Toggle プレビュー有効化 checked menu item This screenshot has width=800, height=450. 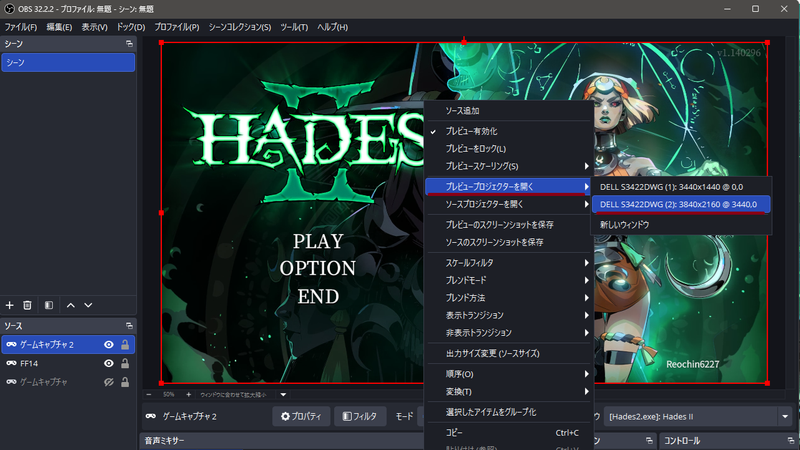tap(509, 131)
